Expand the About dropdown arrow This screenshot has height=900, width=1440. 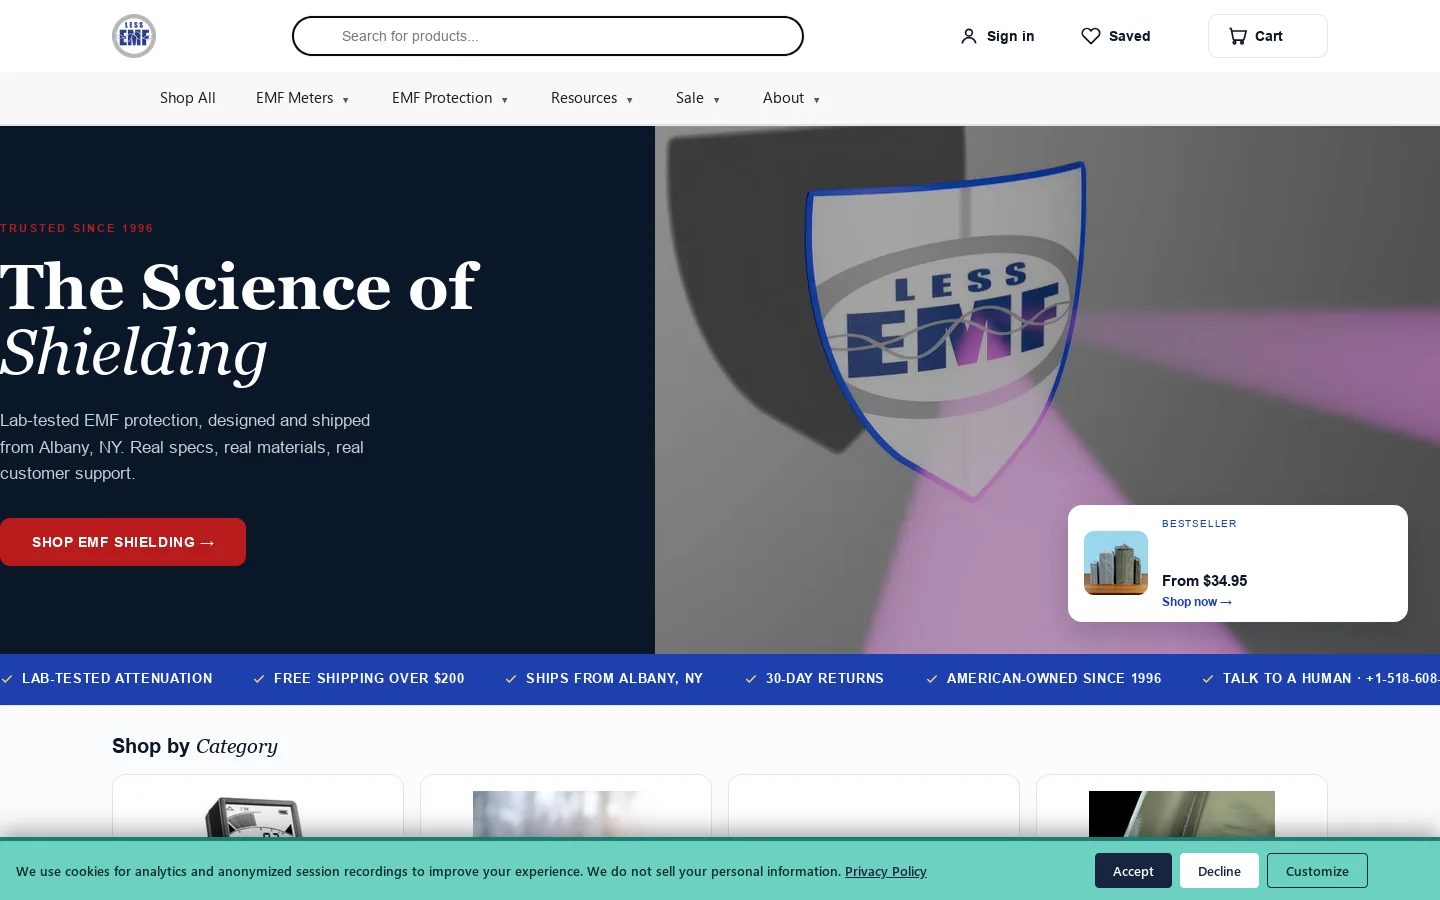(x=817, y=100)
